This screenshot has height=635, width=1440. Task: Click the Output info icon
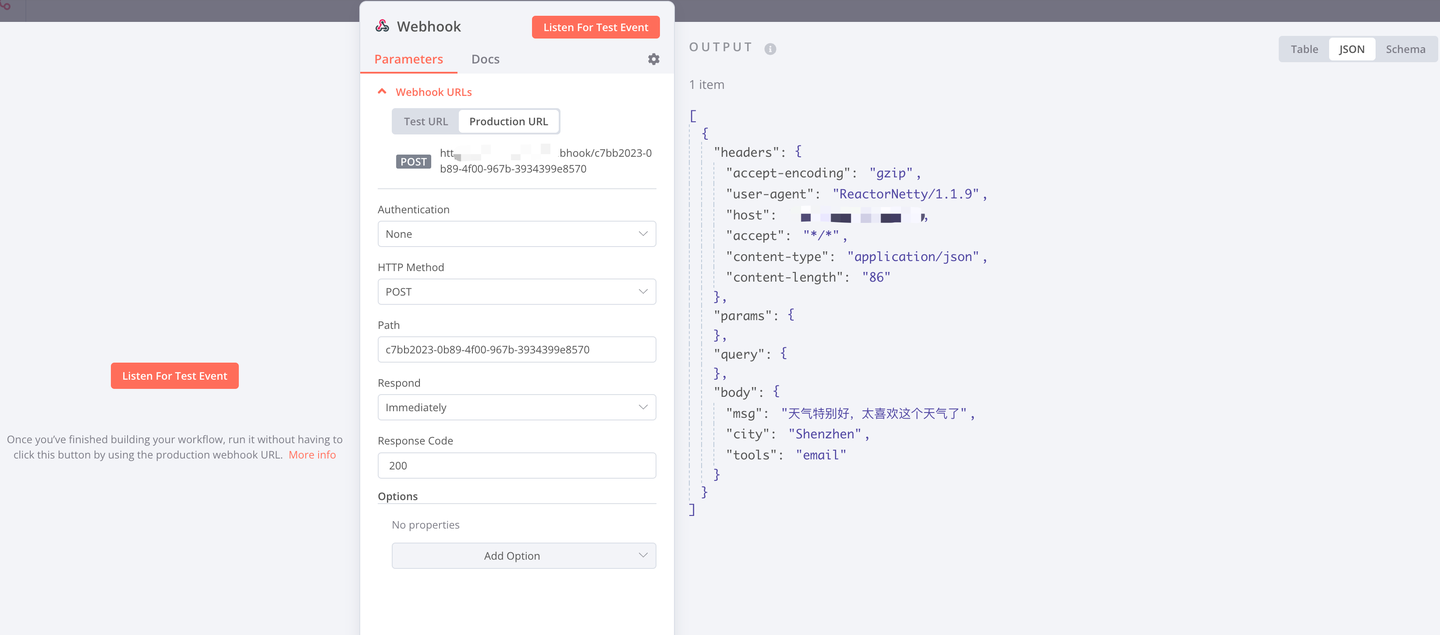(770, 48)
